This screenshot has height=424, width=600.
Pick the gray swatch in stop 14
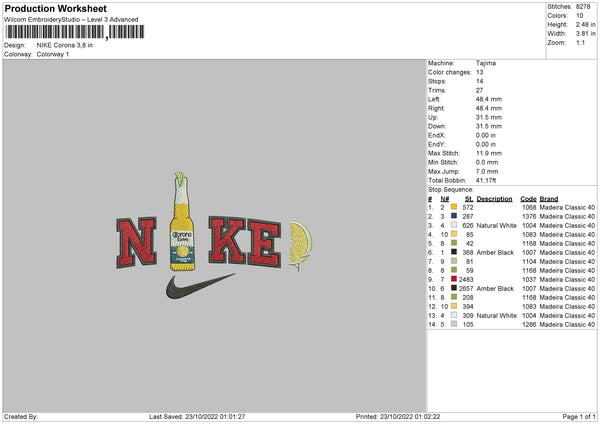[x=453, y=324]
